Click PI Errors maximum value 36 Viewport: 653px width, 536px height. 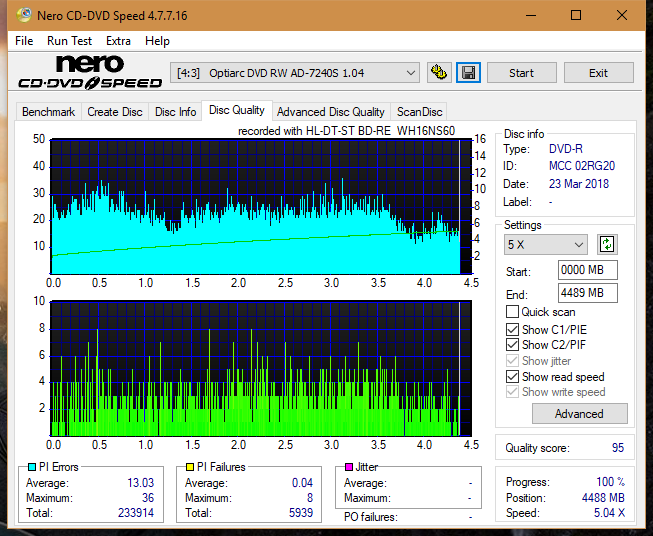[x=148, y=498]
